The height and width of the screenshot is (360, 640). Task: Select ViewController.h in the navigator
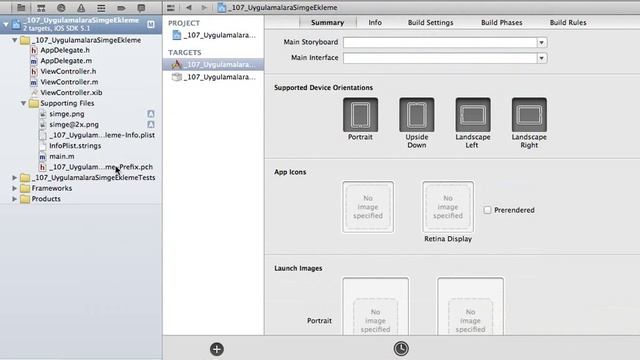[x=68, y=71]
